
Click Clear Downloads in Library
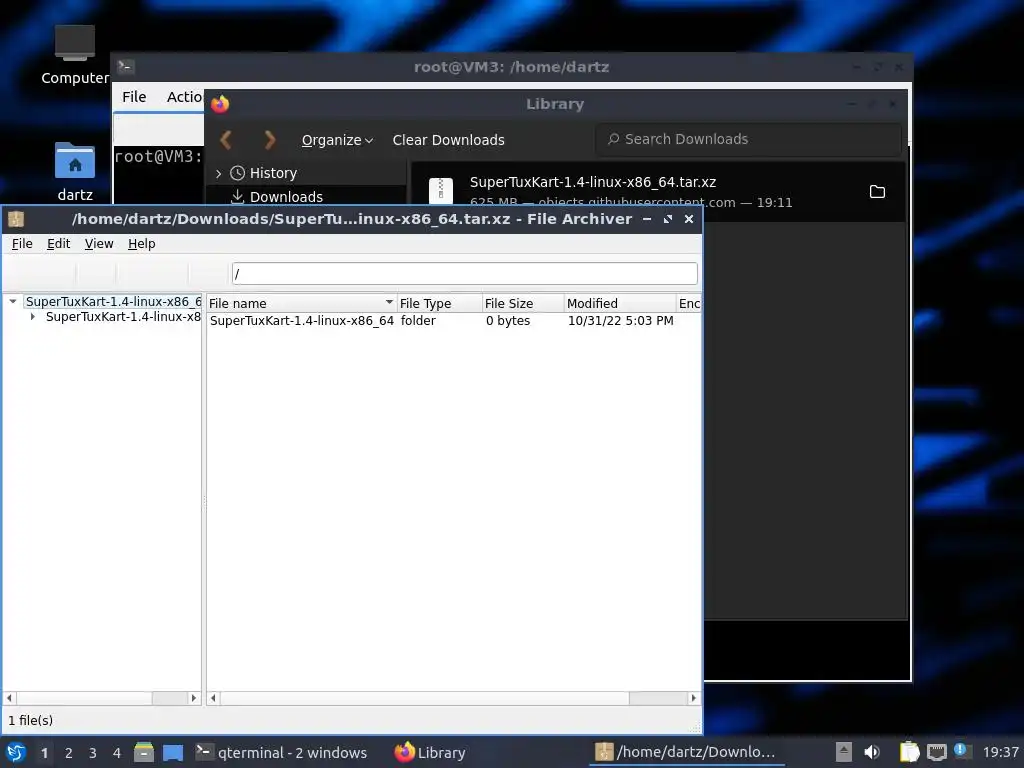(x=448, y=140)
